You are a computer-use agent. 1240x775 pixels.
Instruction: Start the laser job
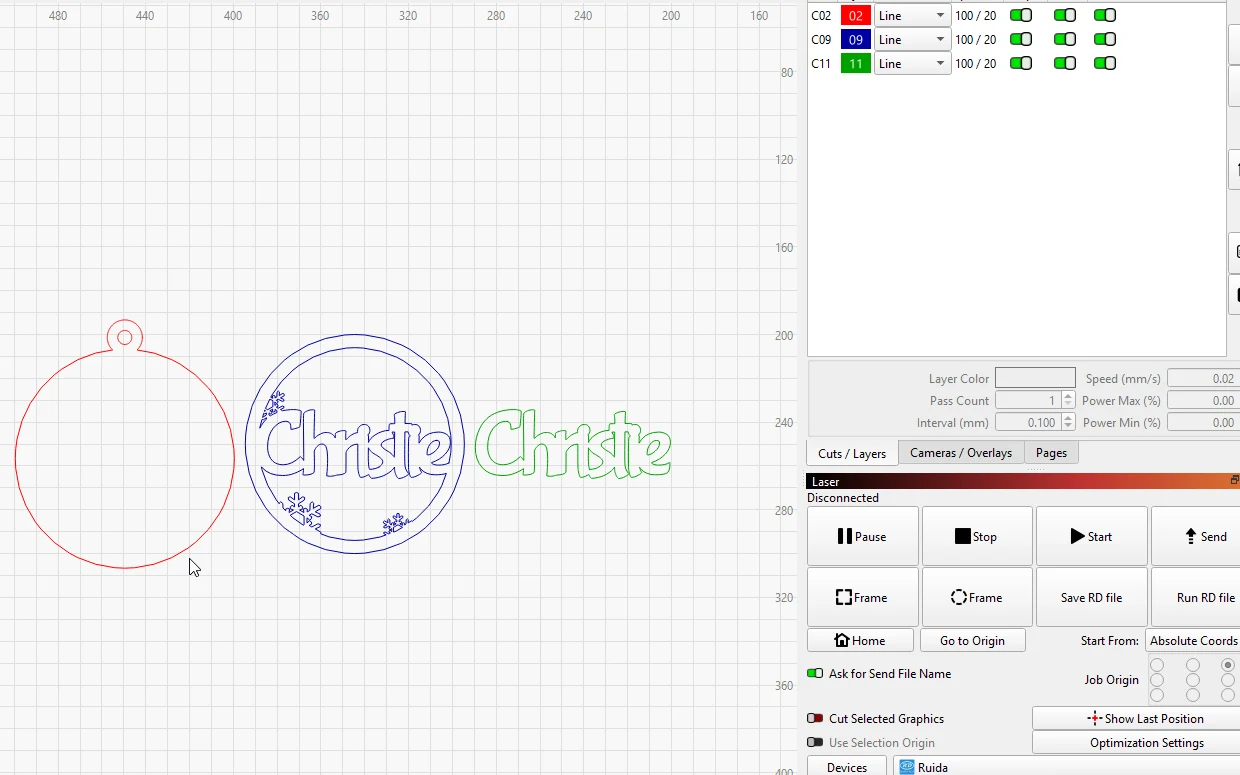point(1091,536)
